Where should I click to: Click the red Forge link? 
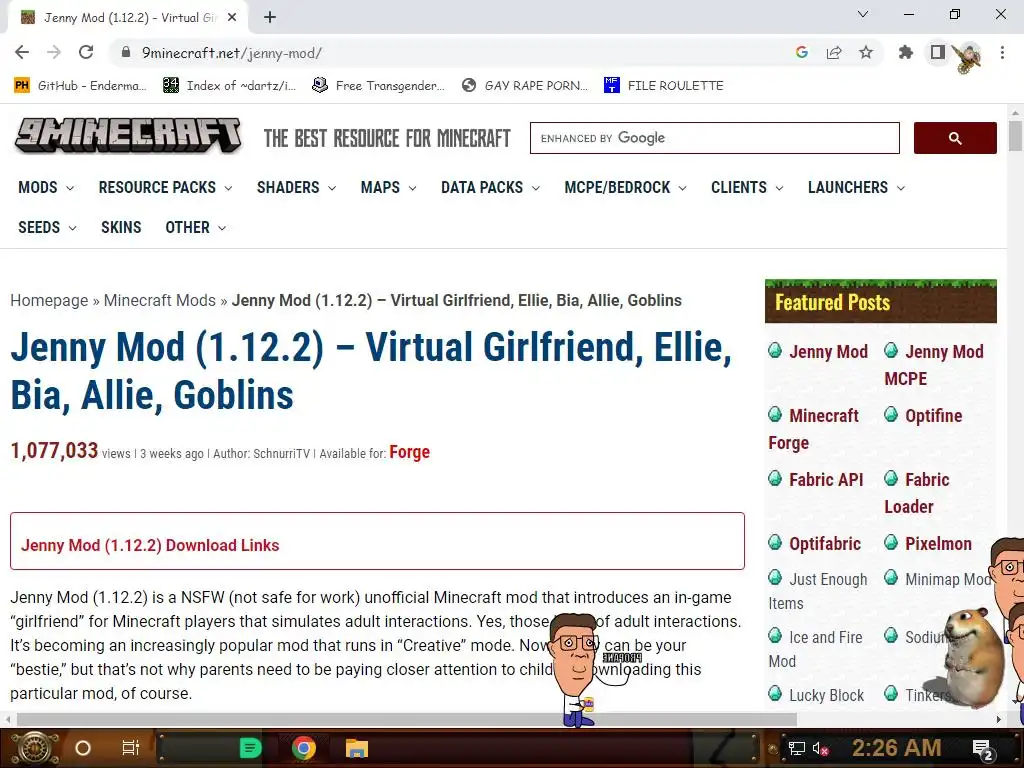[x=409, y=452]
